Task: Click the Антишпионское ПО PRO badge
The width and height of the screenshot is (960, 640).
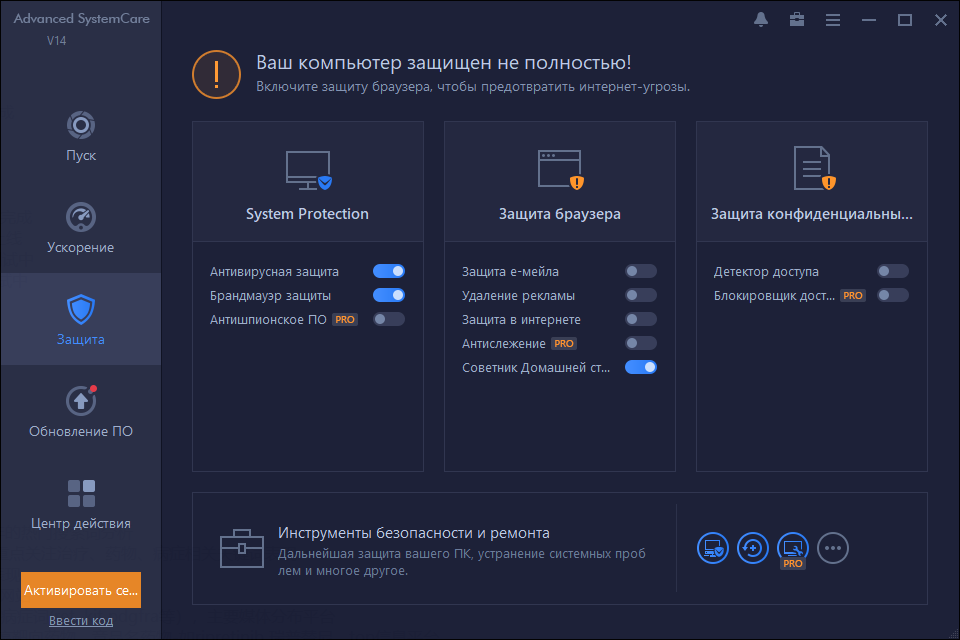Action: coord(345,320)
